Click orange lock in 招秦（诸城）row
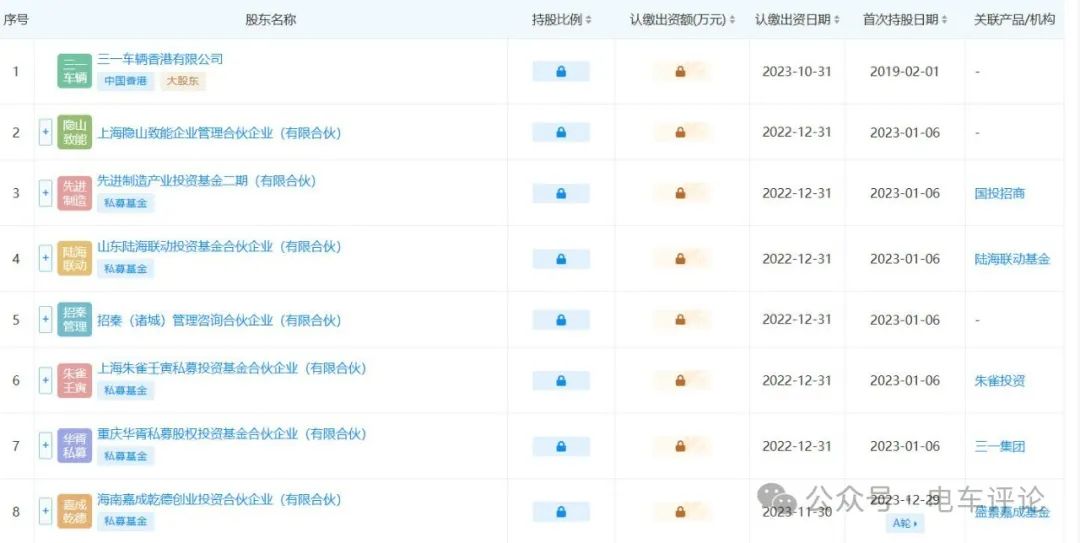The image size is (1080, 543). click(681, 320)
